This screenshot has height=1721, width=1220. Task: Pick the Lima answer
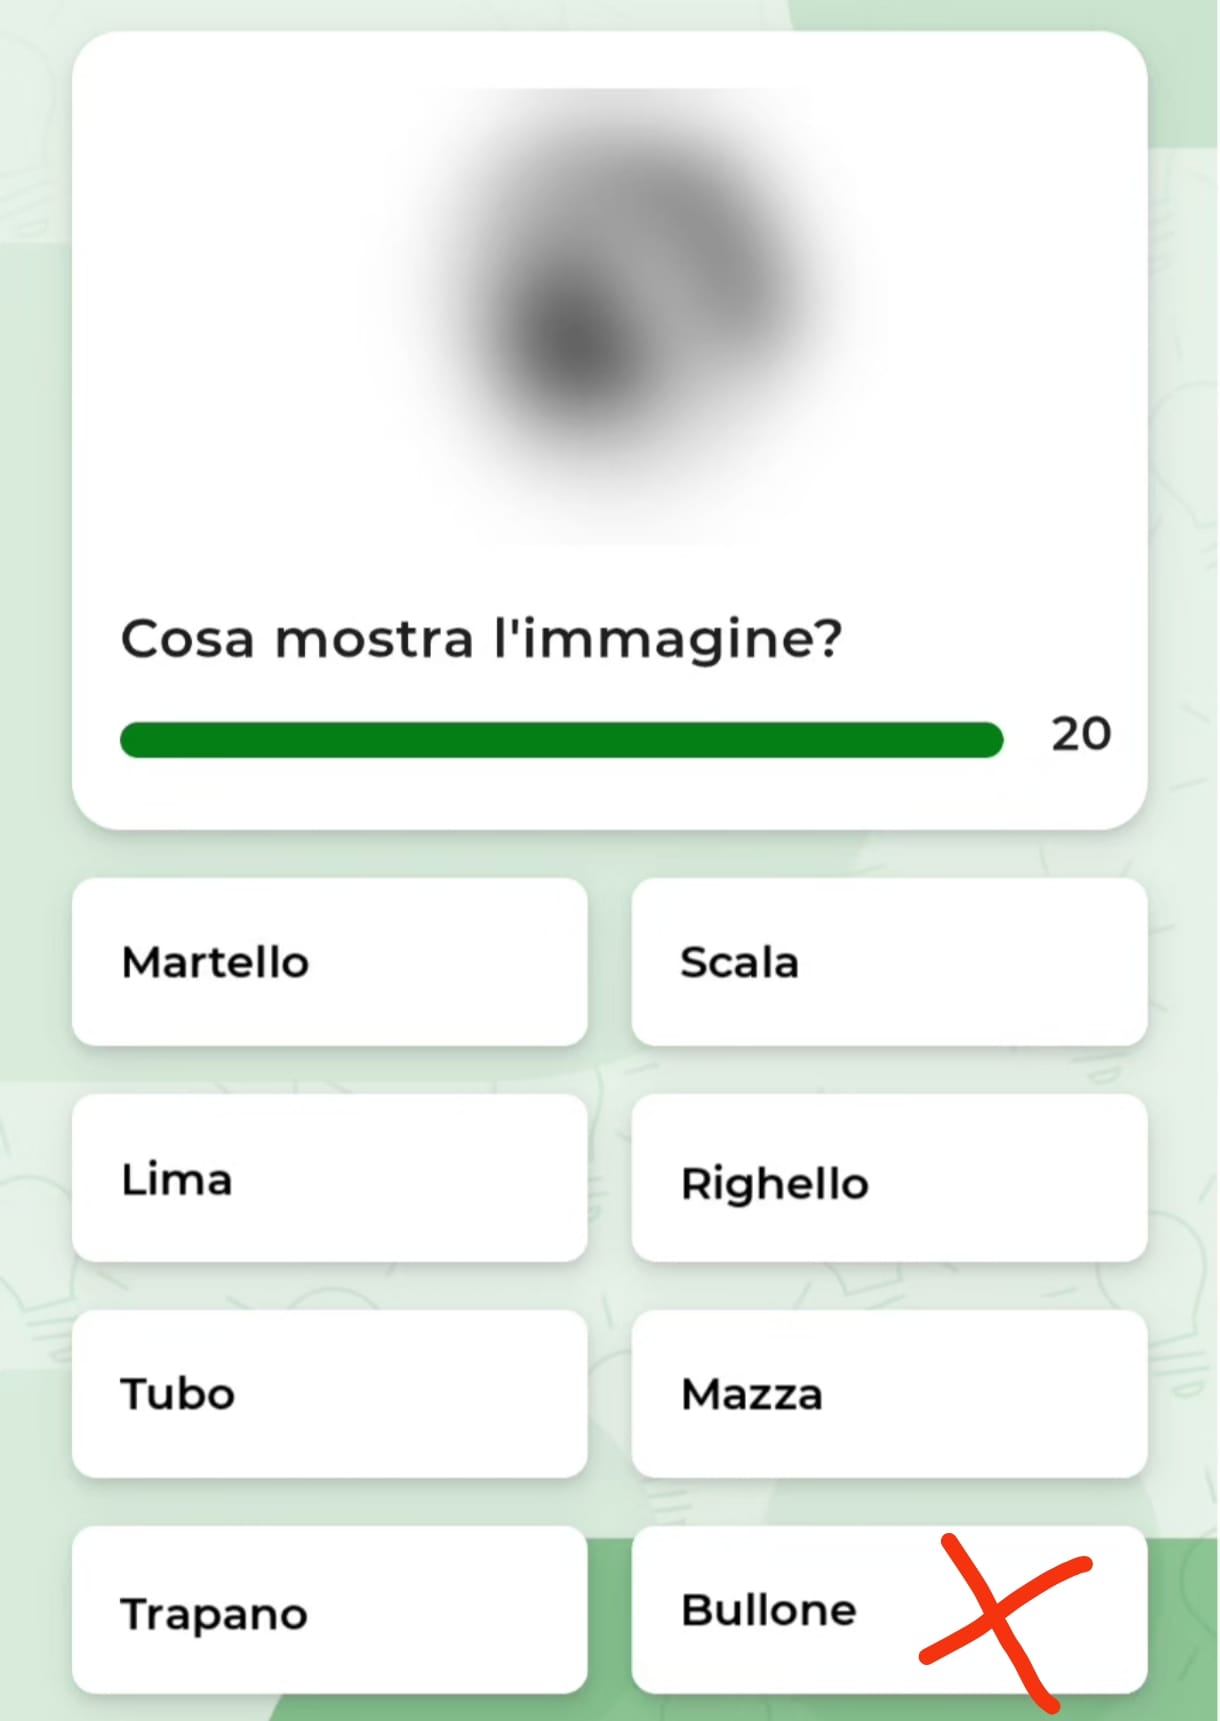(330, 1178)
